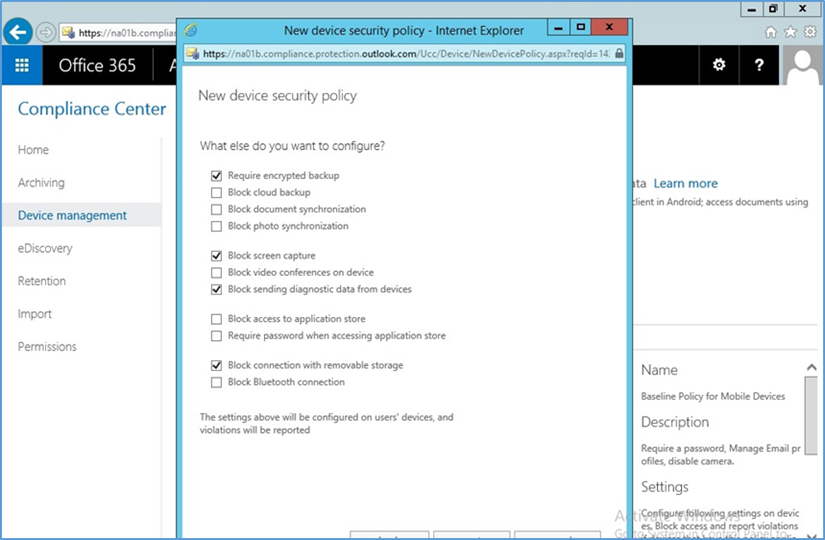Screen dimensions: 825x540
Task: Open Archiving in the sidebar
Action: tap(41, 183)
